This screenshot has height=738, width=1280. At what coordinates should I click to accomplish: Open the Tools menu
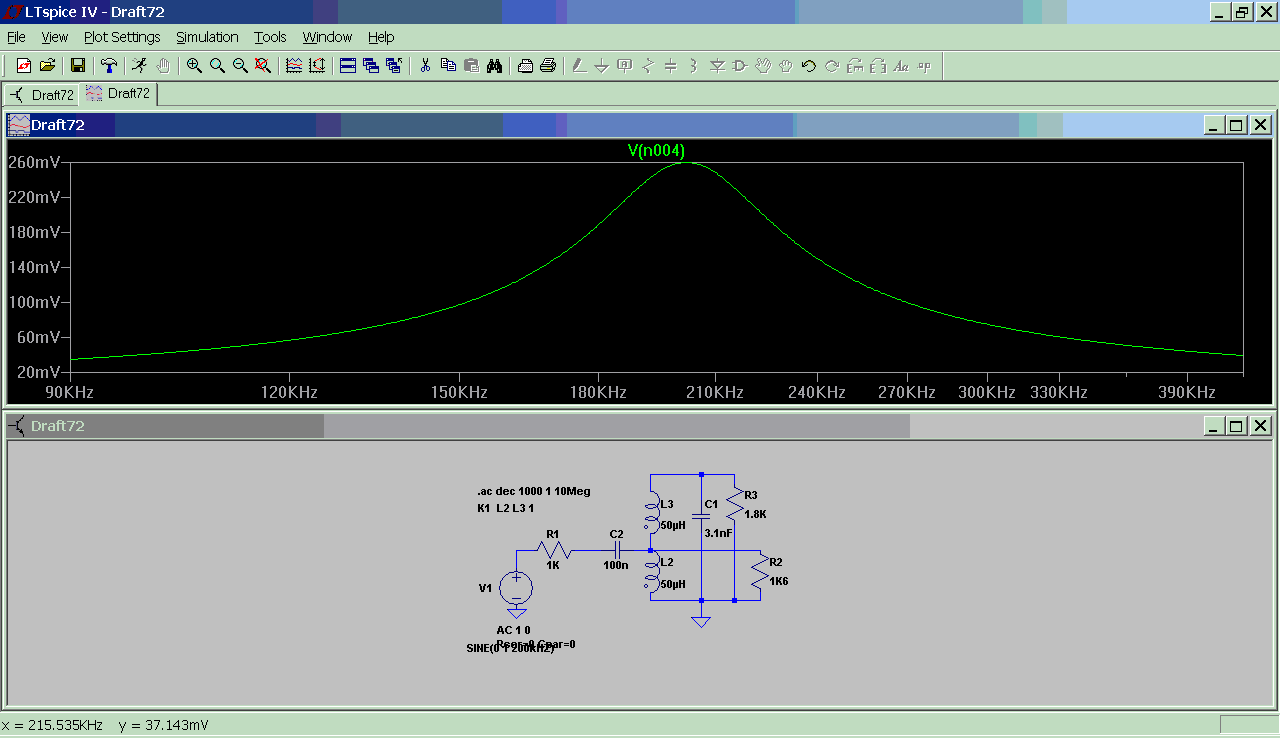coord(270,37)
